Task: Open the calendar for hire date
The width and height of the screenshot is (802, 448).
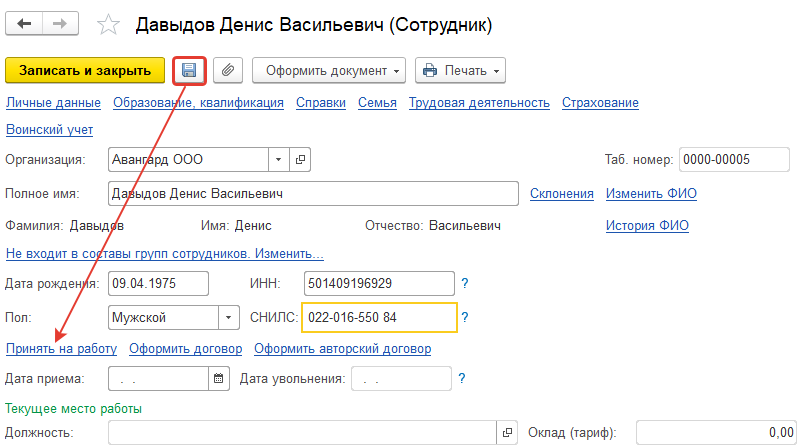Action: coord(218,379)
